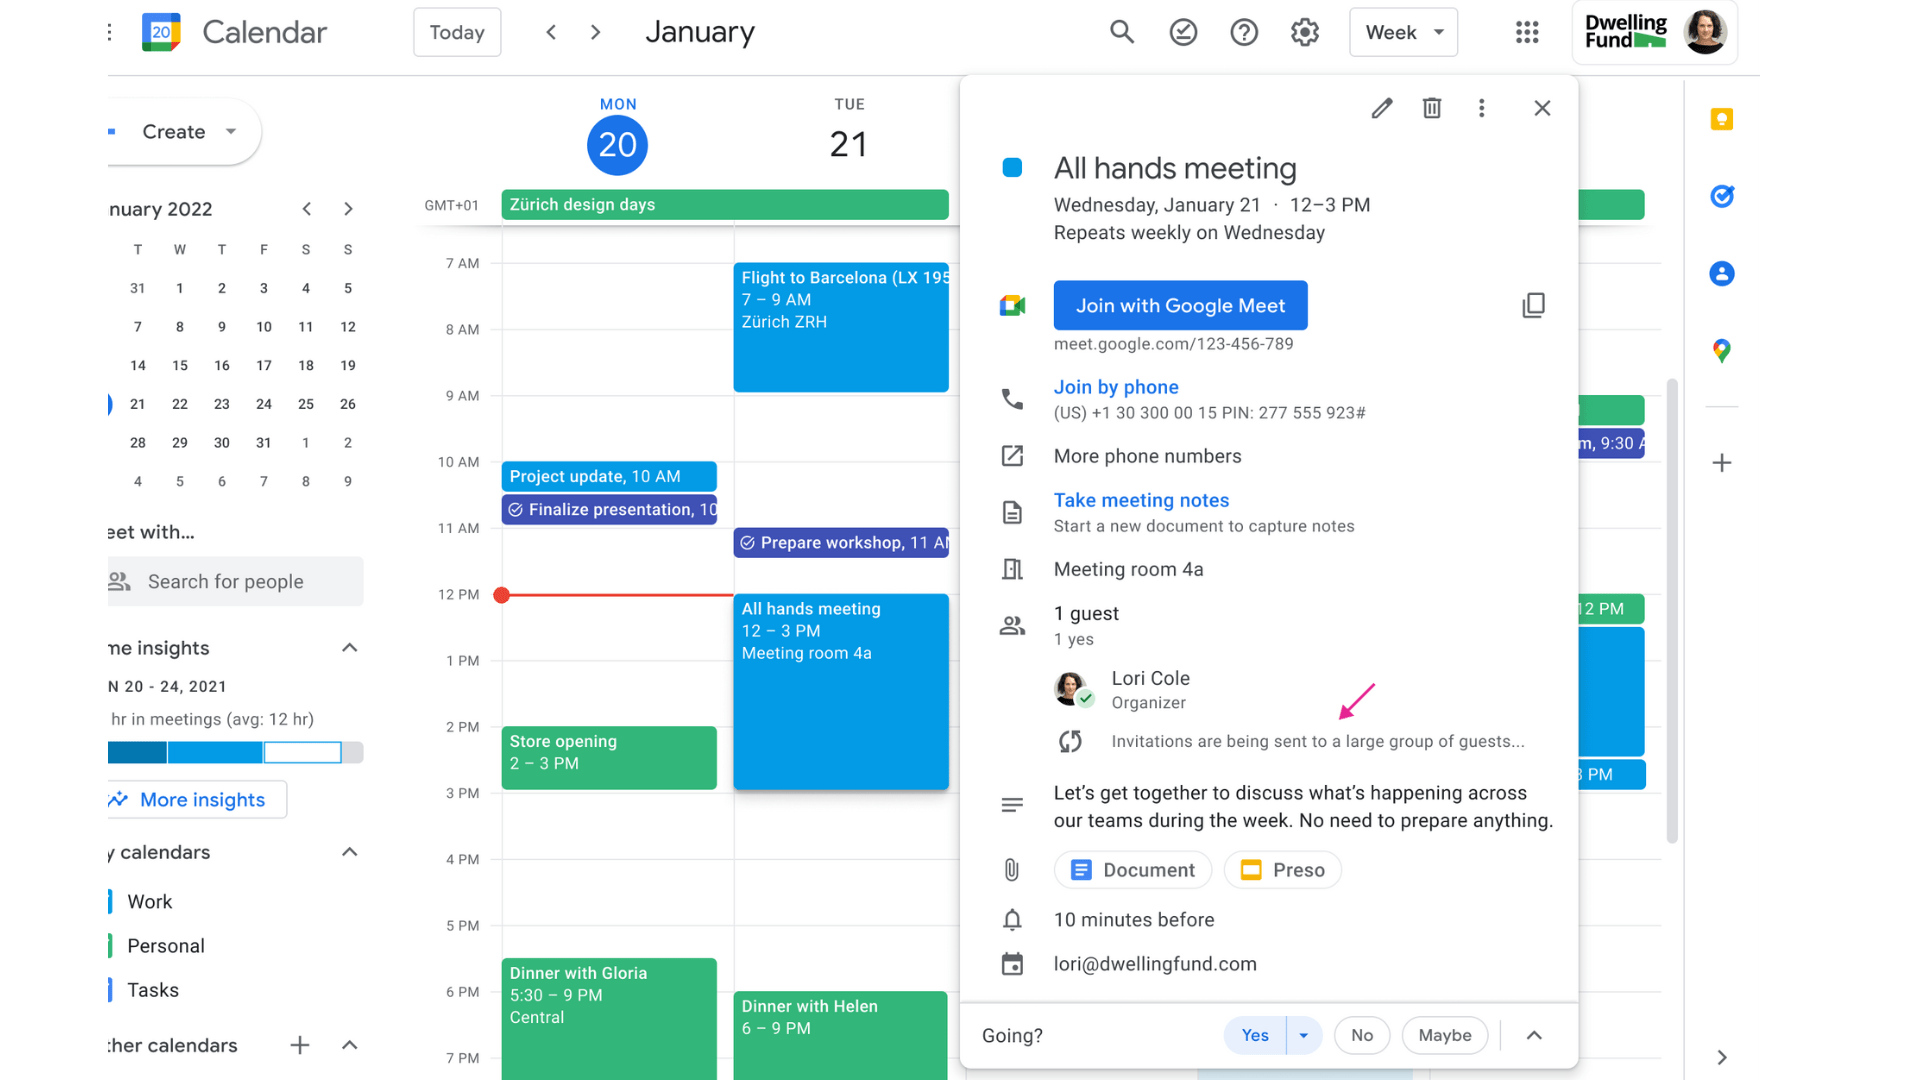The height and width of the screenshot is (1080, 1920).
Task: Copy the Google Meet joining info icon
Action: pyautogui.click(x=1534, y=305)
